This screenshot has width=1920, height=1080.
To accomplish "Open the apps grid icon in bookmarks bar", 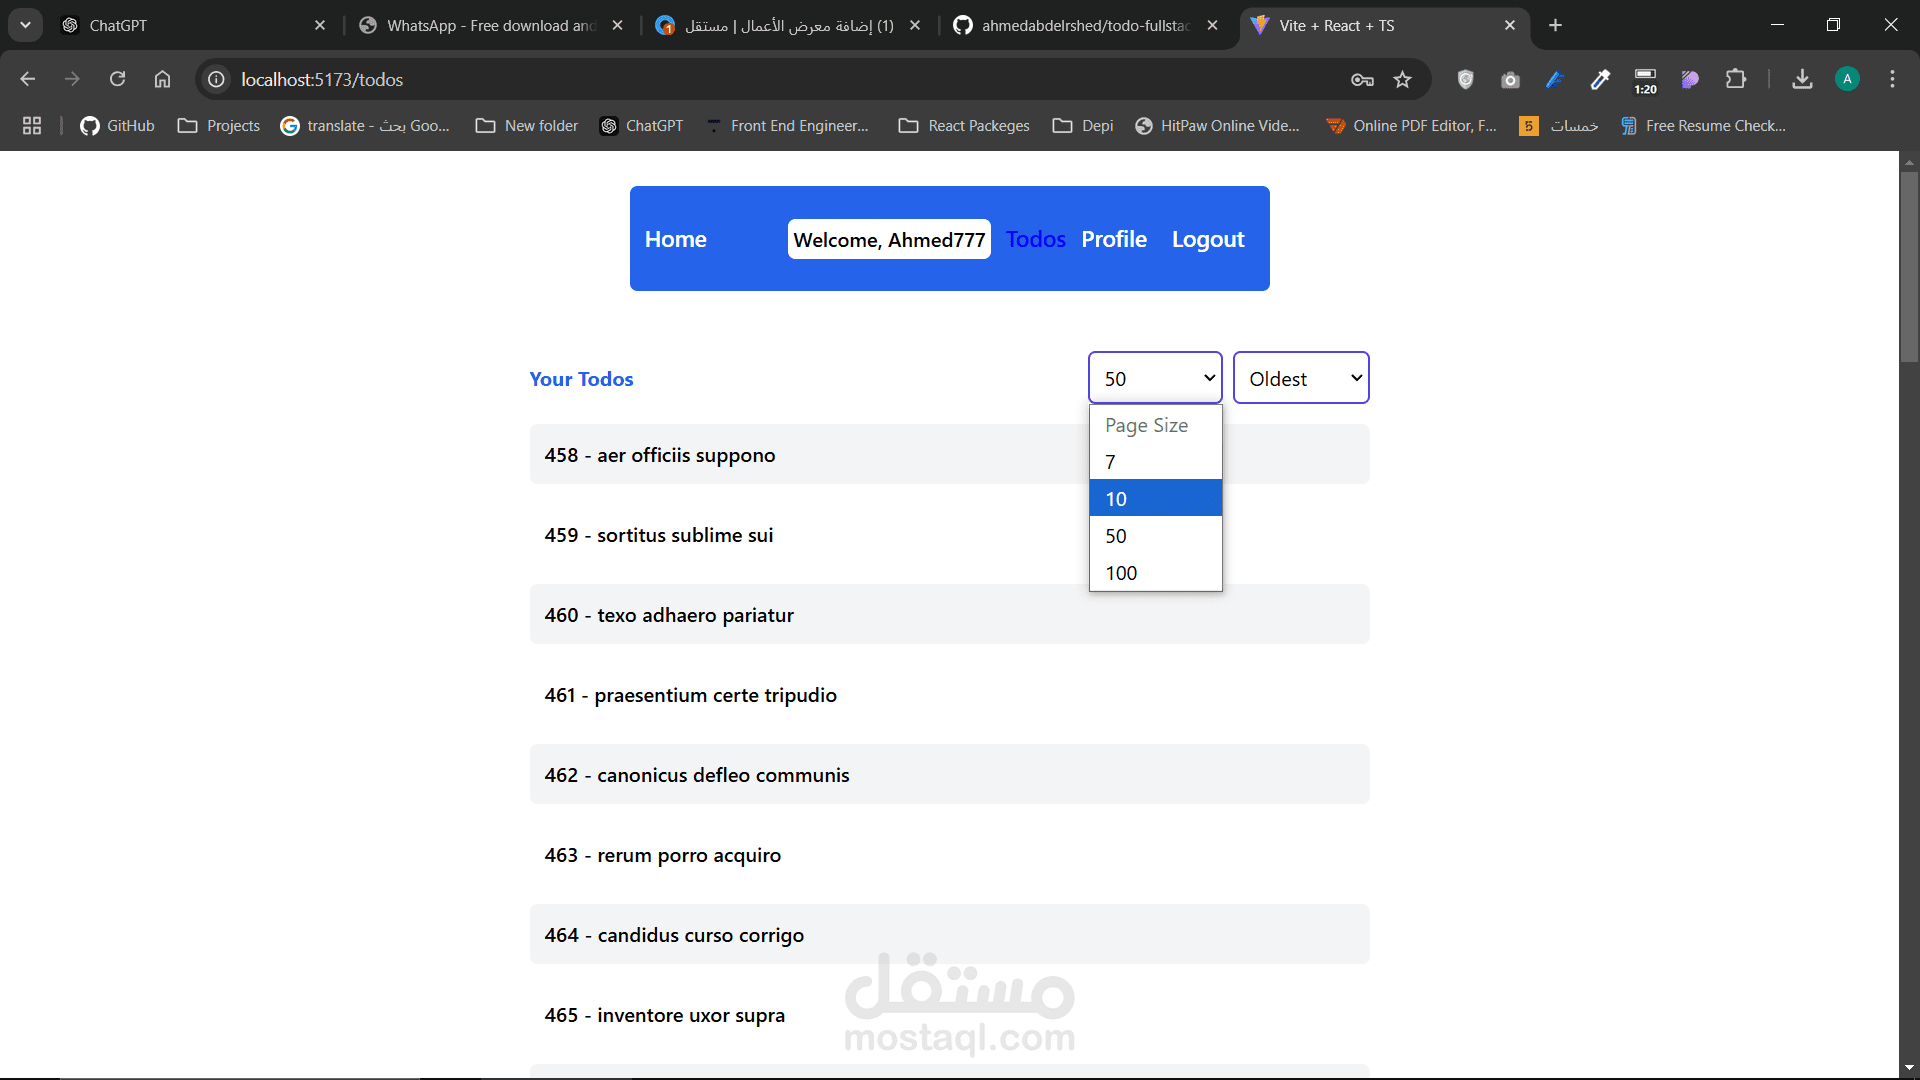I will coord(32,126).
